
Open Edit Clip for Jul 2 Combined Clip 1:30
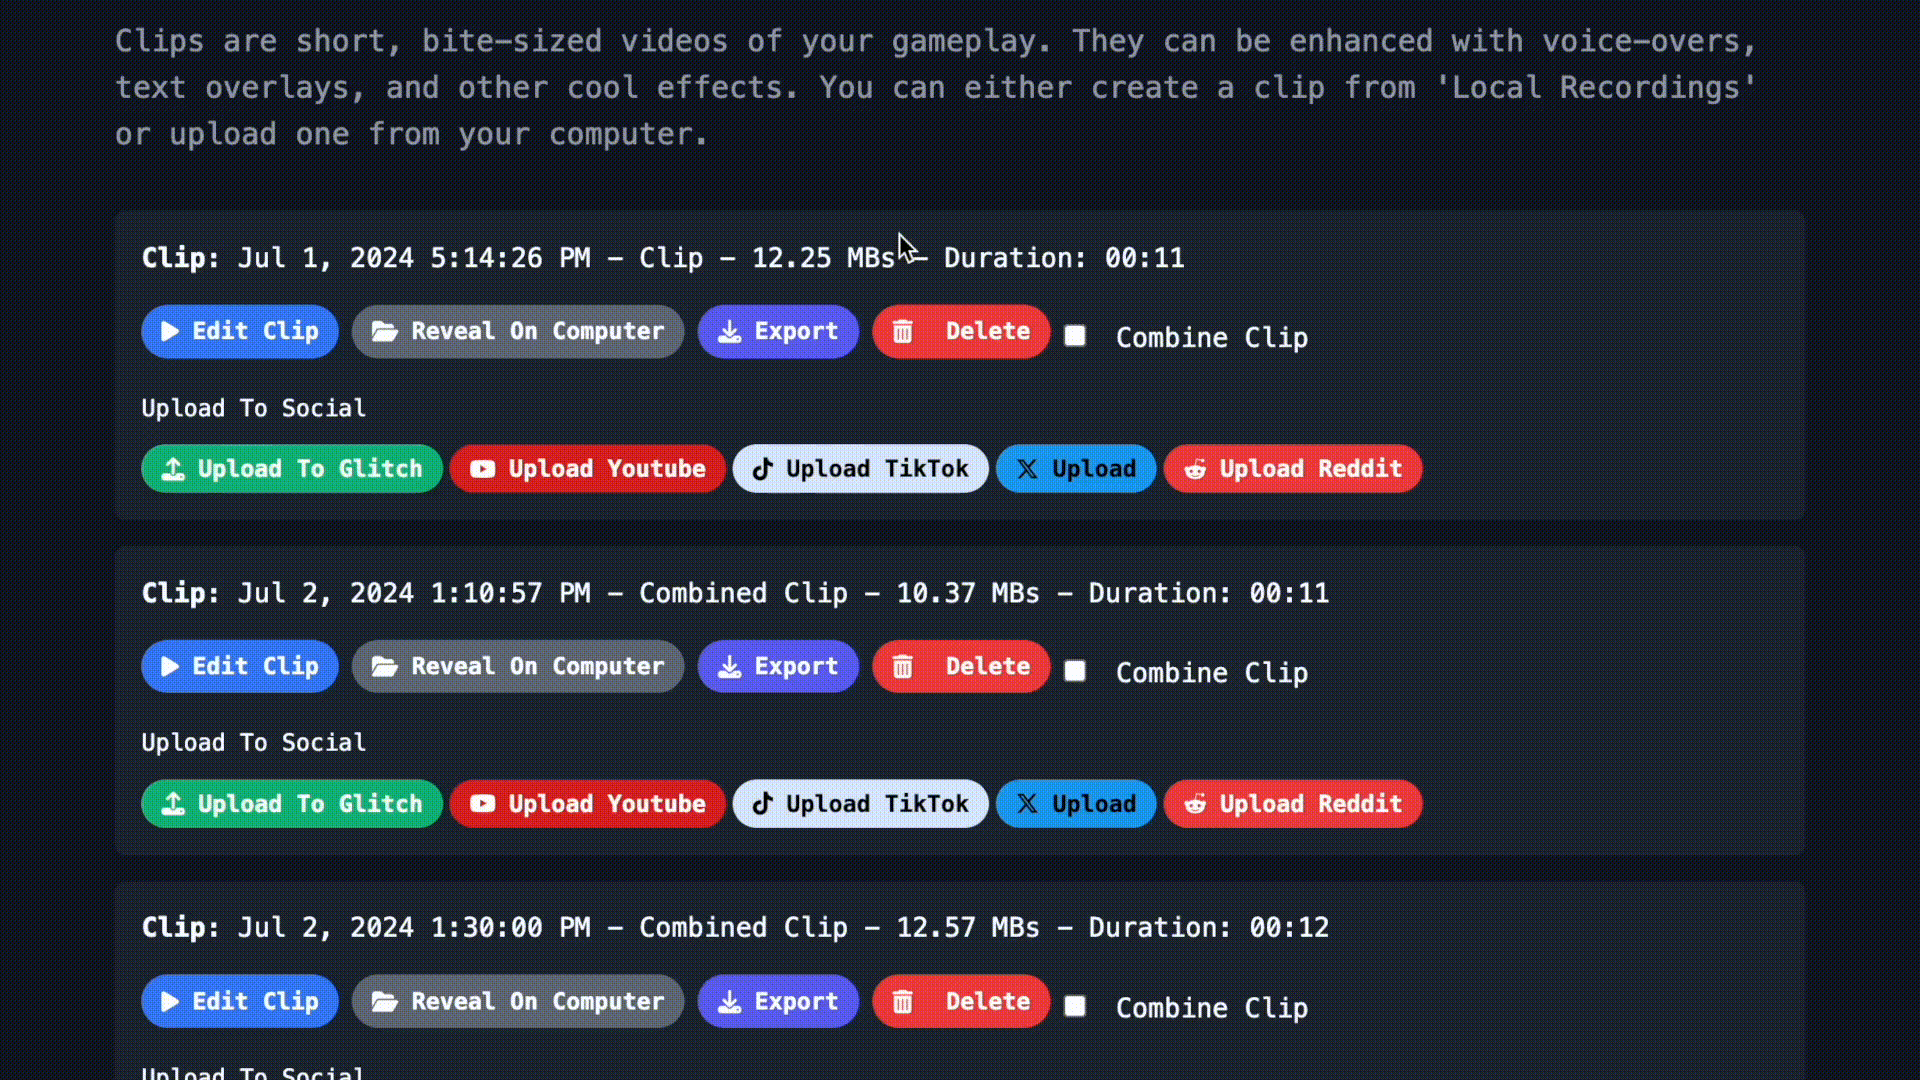tap(241, 1001)
